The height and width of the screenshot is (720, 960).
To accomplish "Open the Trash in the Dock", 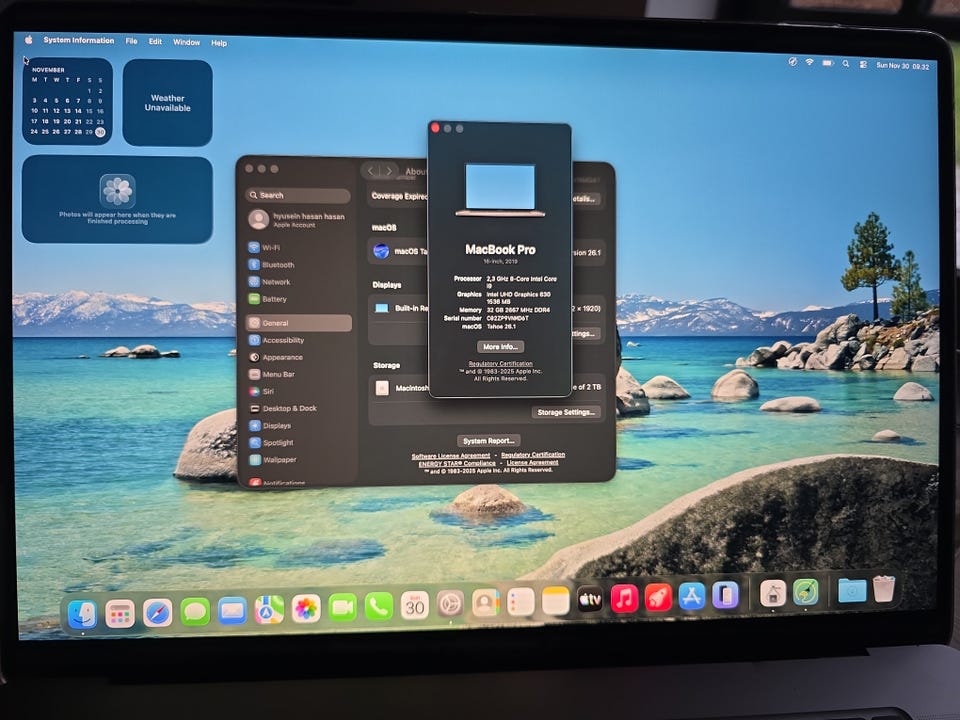I will [884, 588].
